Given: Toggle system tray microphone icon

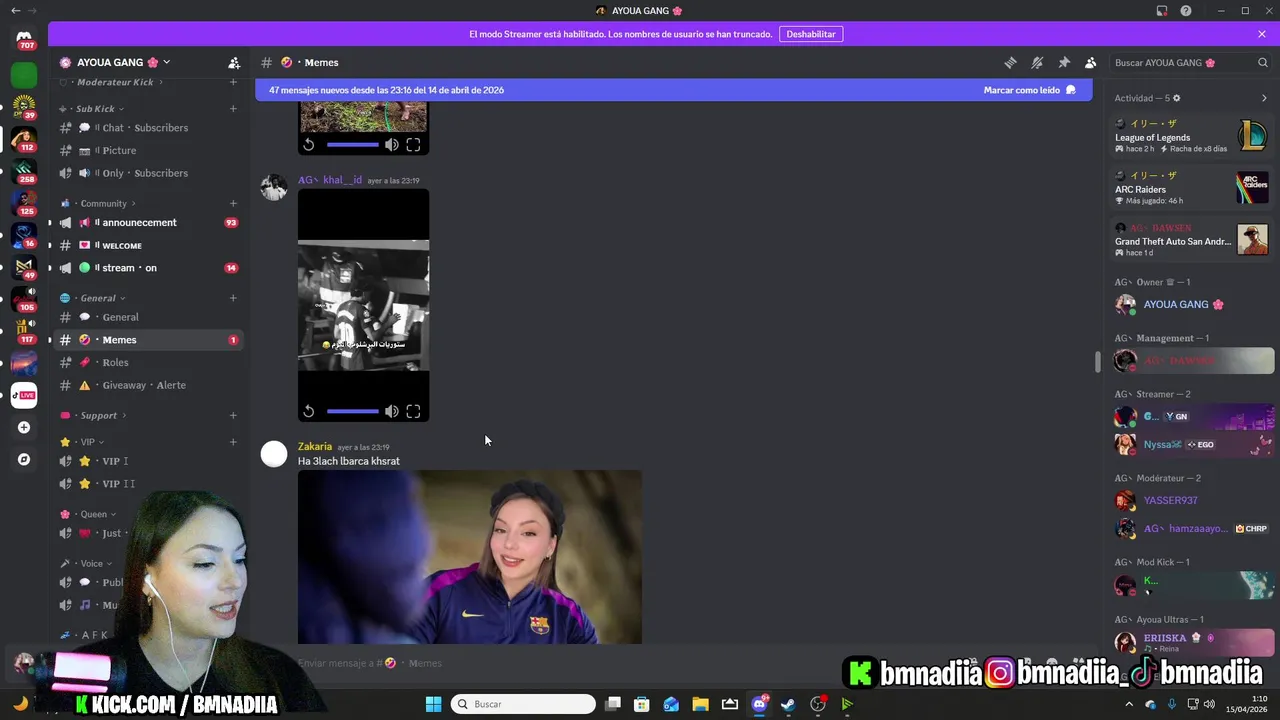Looking at the screenshot, I should tap(1172, 704).
